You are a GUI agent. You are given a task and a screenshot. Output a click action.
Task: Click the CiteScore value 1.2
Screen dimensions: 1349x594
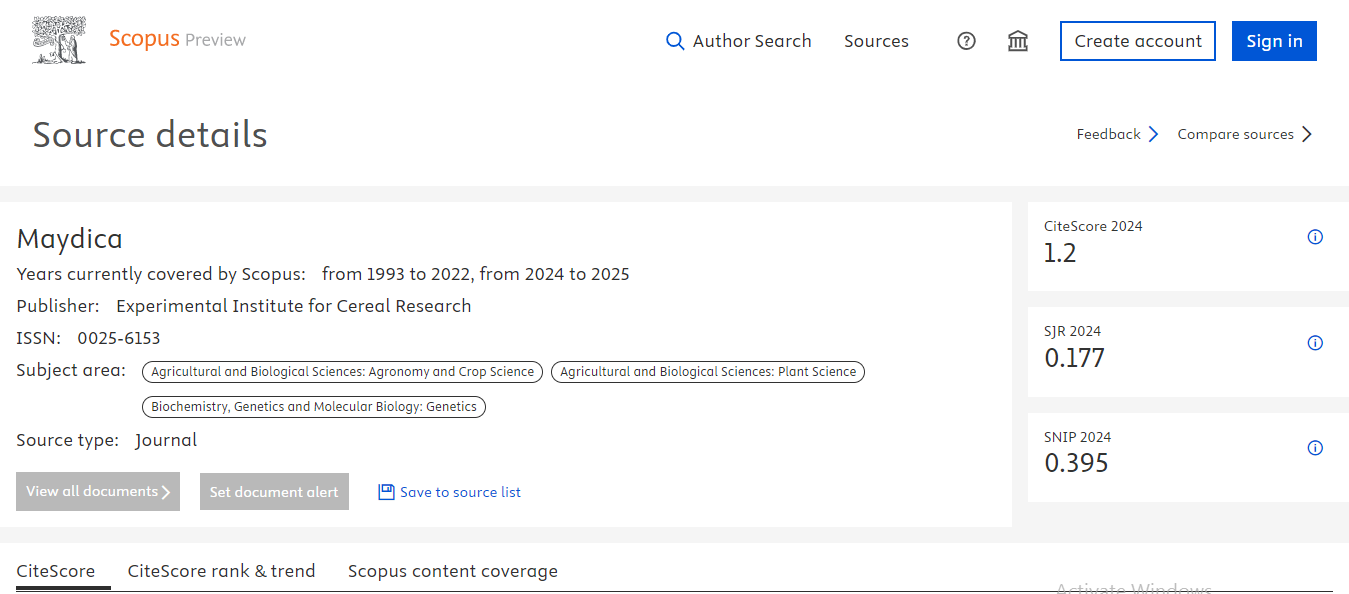pyautogui.click(x=1060, y=253)
